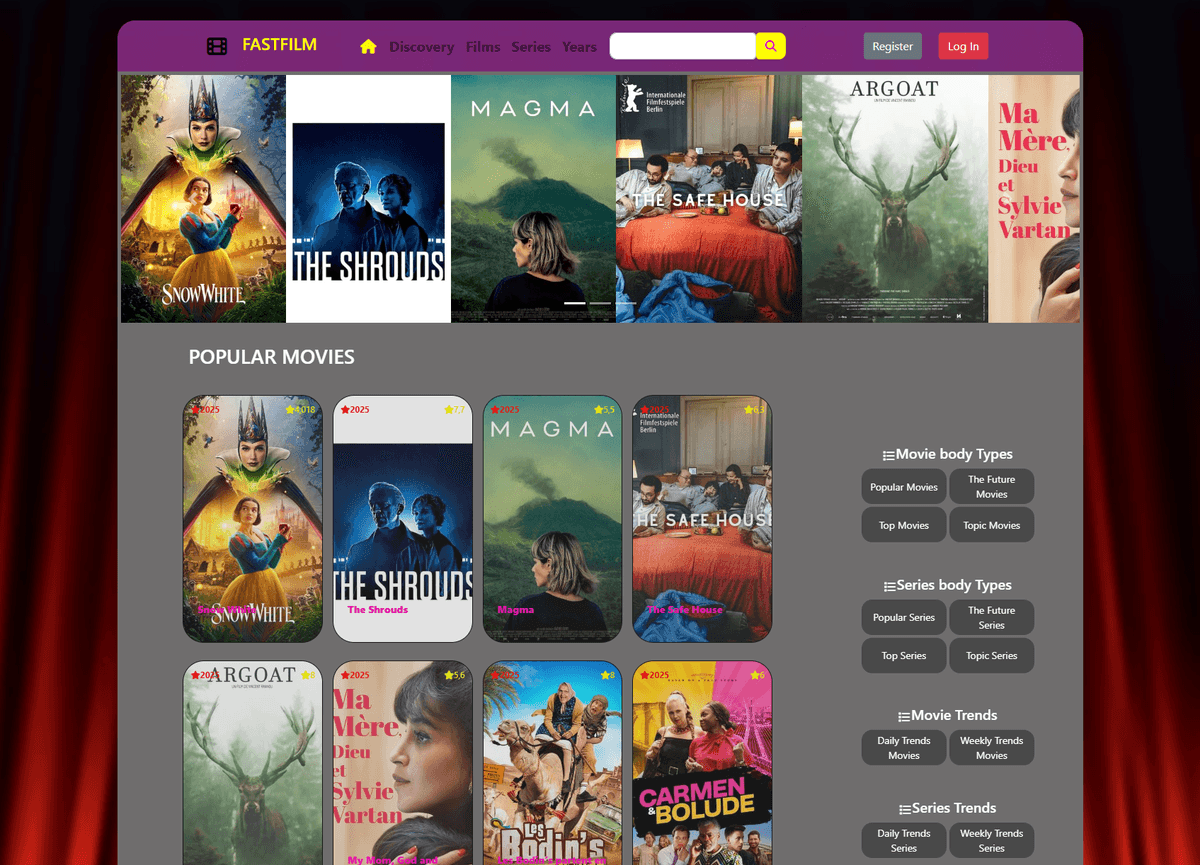This screenshot has height=865, width=1200.
Task: Go to the Home icon in navbar
Action: (x=368, y=46)
